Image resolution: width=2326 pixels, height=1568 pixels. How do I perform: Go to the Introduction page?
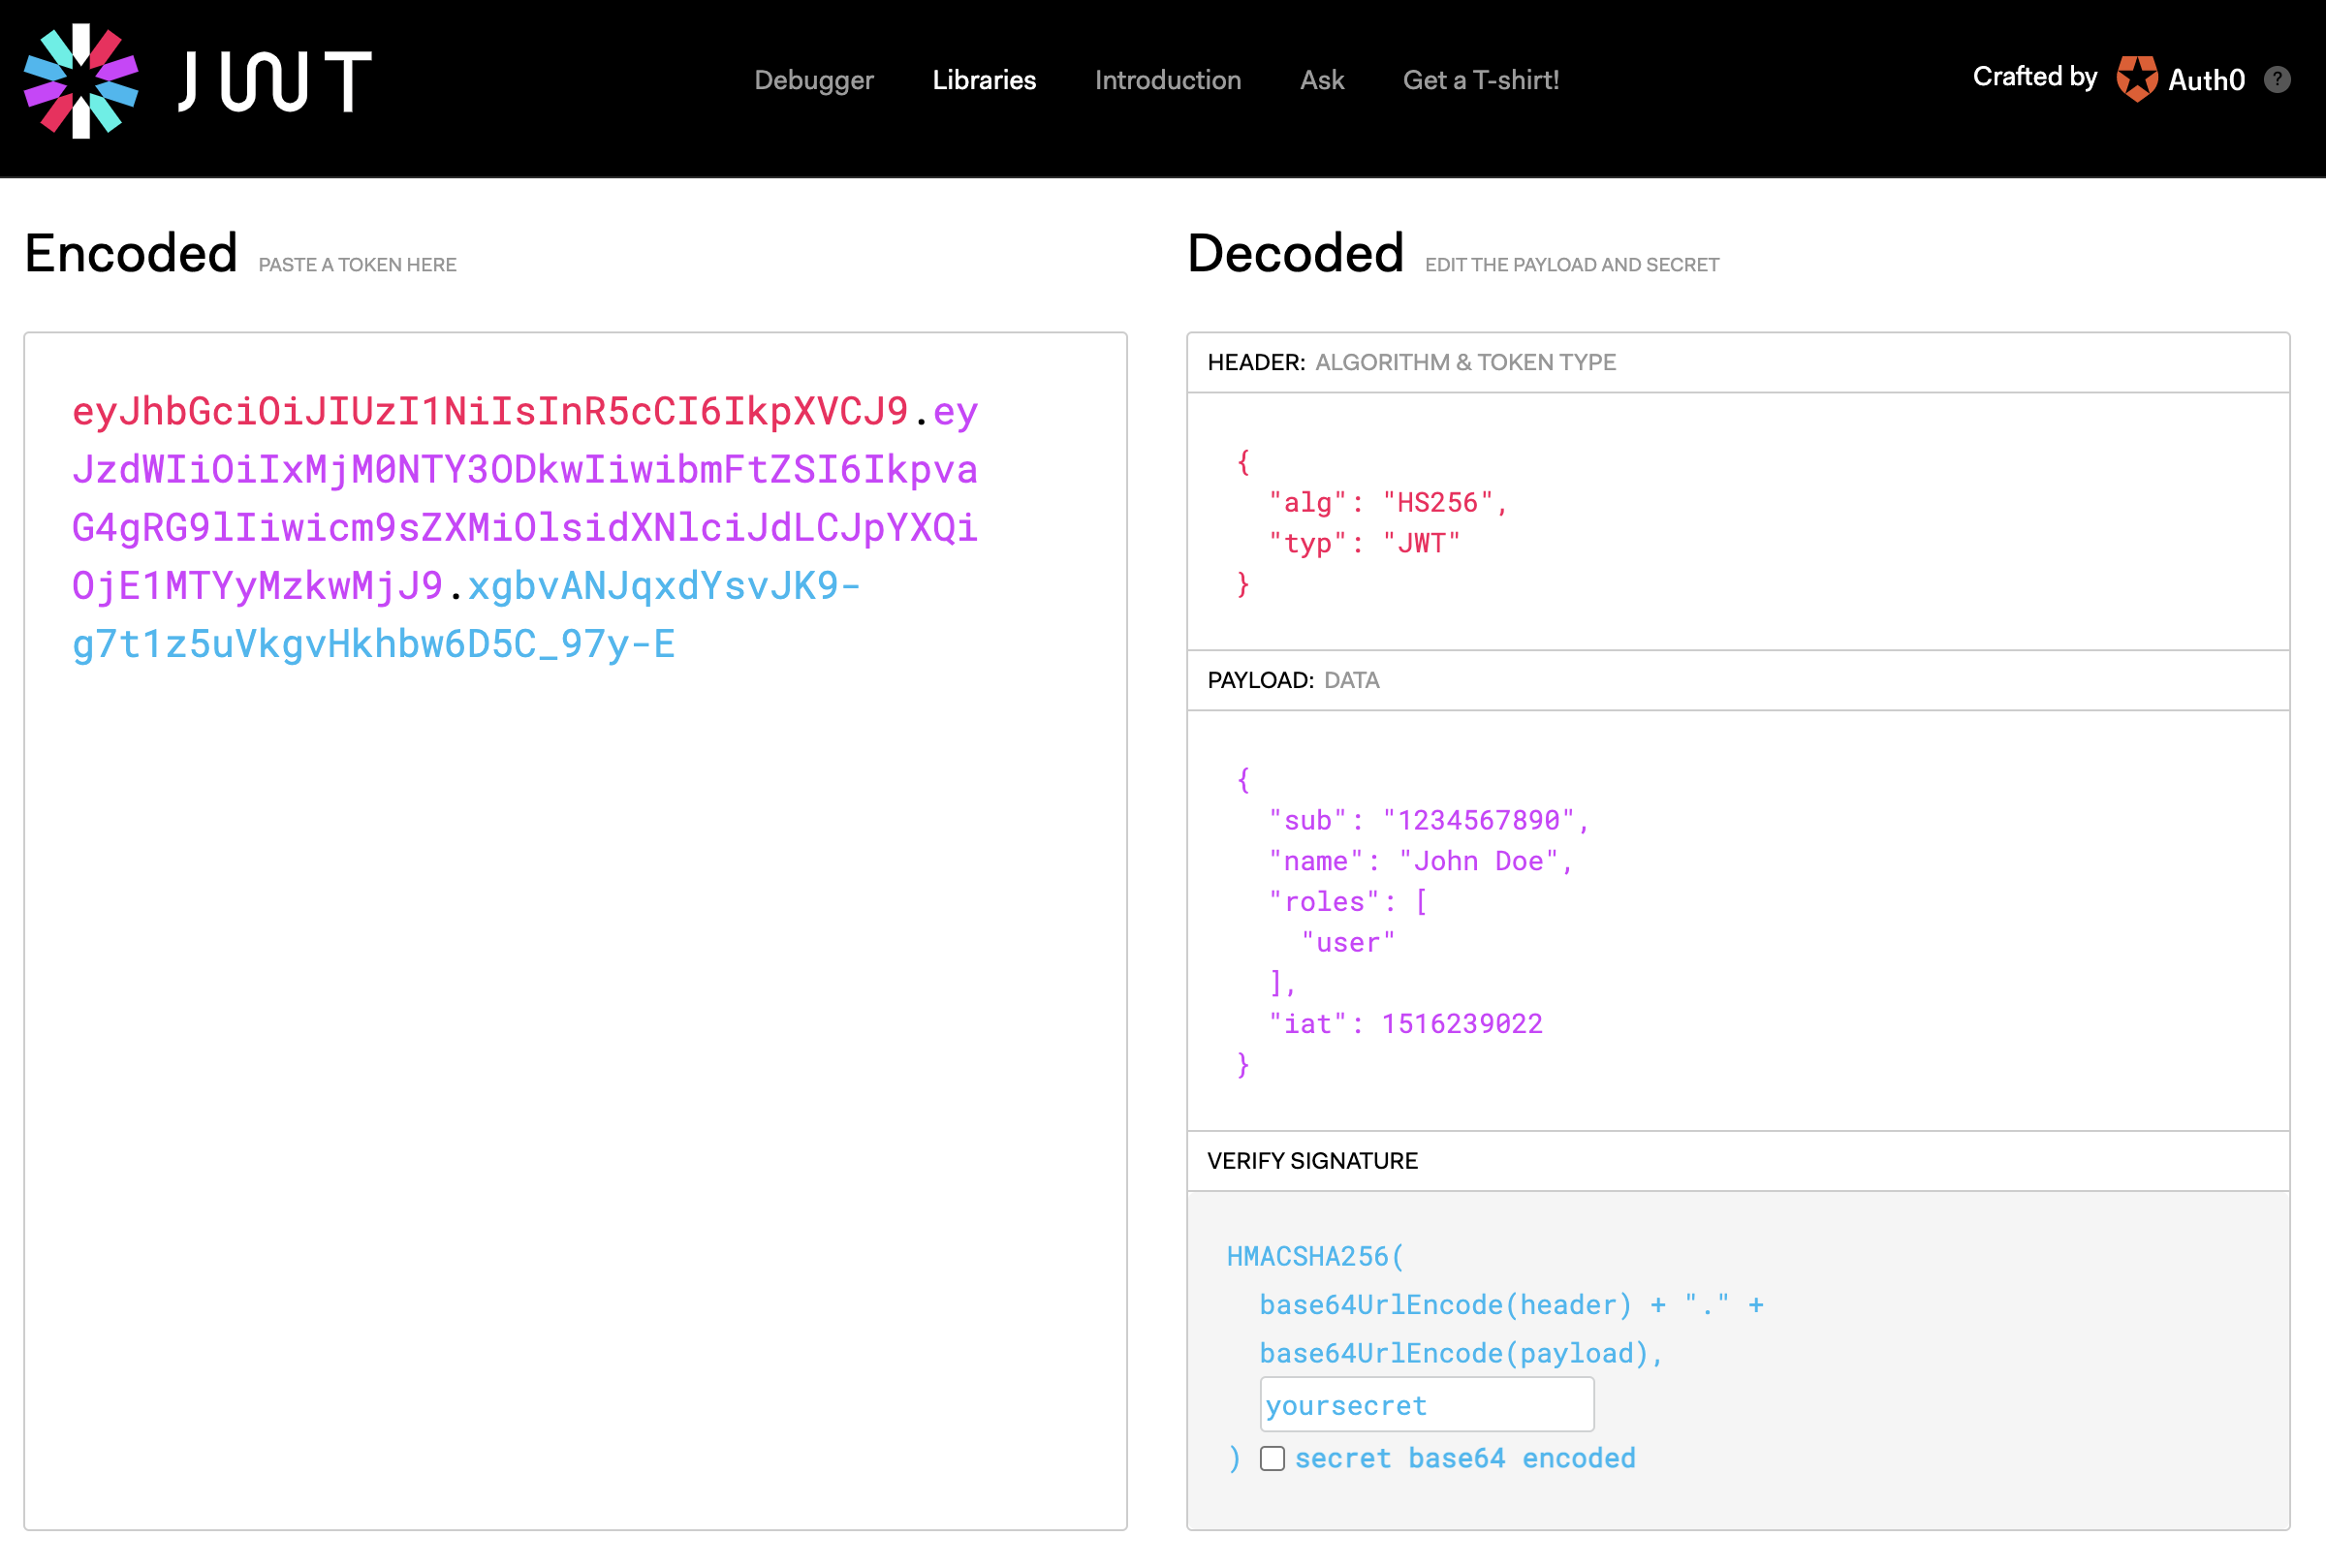click(1167, 80)
